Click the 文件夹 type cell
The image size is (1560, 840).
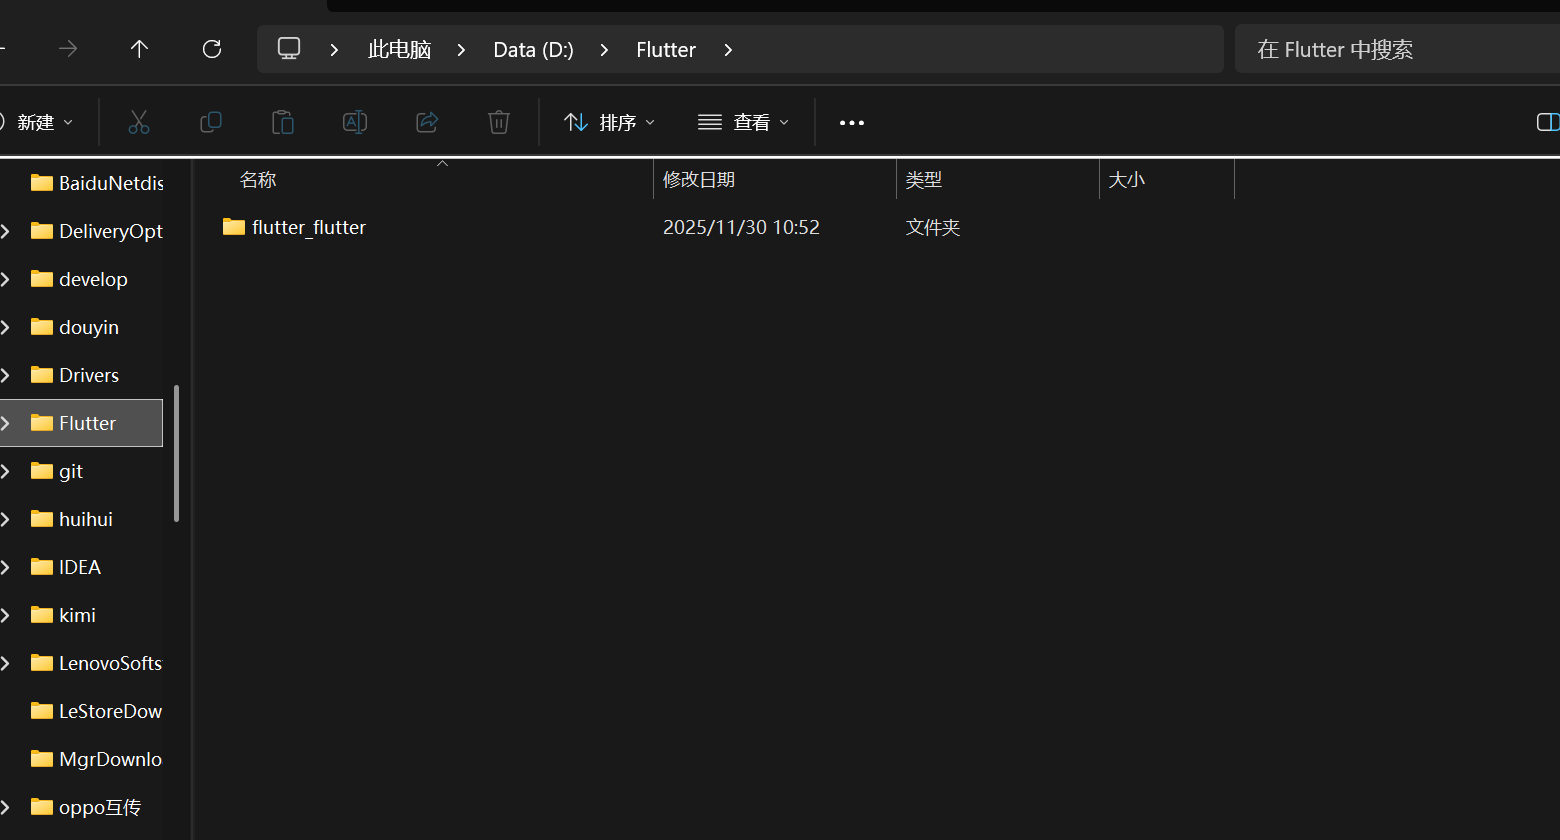(x=933, y=227)
